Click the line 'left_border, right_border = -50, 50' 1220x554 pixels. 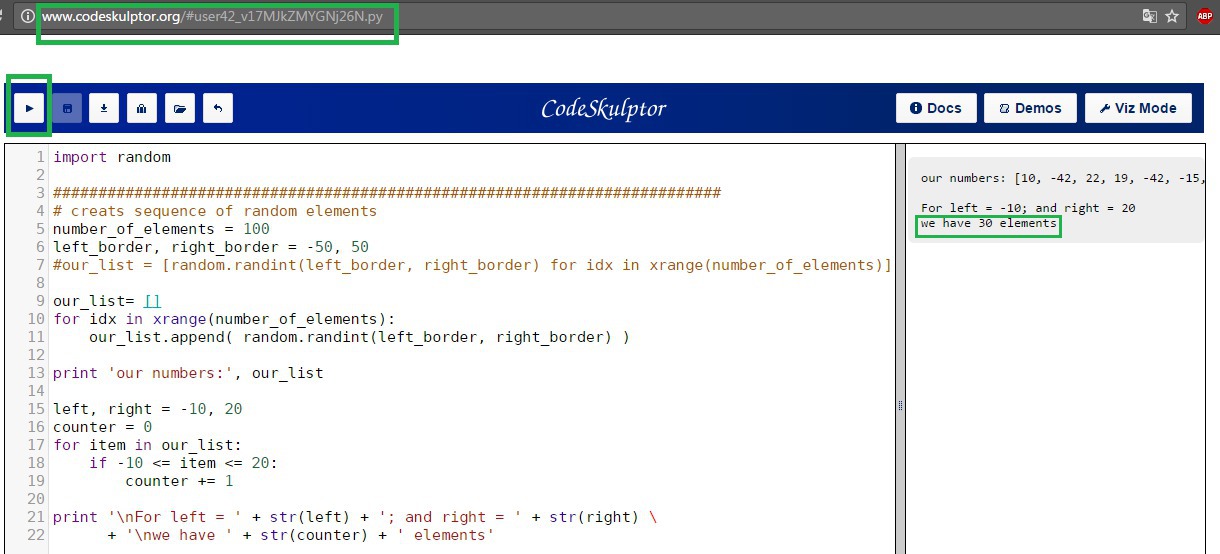pos(211,247)
